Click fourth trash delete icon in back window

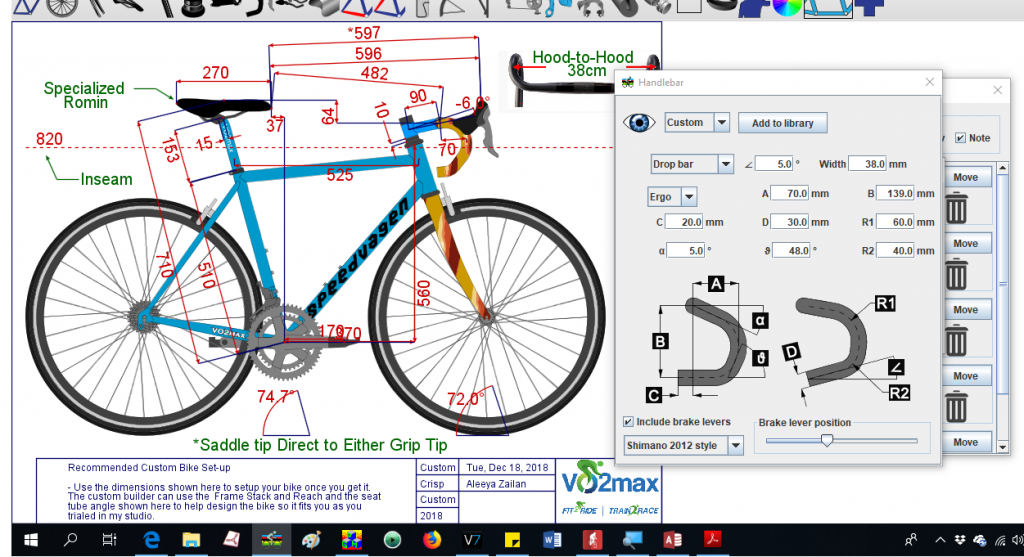pyautogui.click(x=956, y=406)
